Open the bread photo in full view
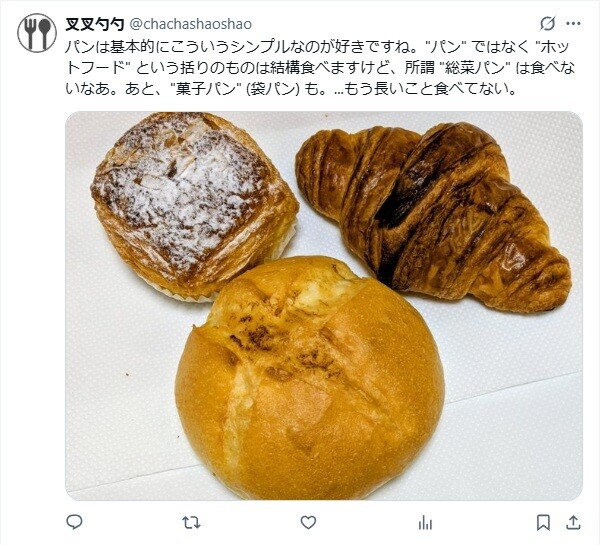The width and height of the screenshot is (600, 545). coord(324,306)
